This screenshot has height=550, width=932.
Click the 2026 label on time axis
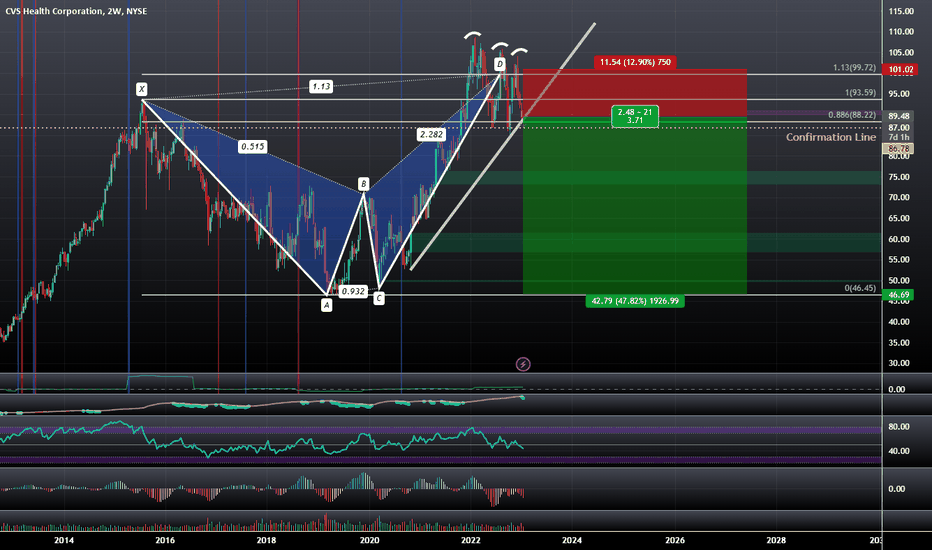tap(675, 540)
